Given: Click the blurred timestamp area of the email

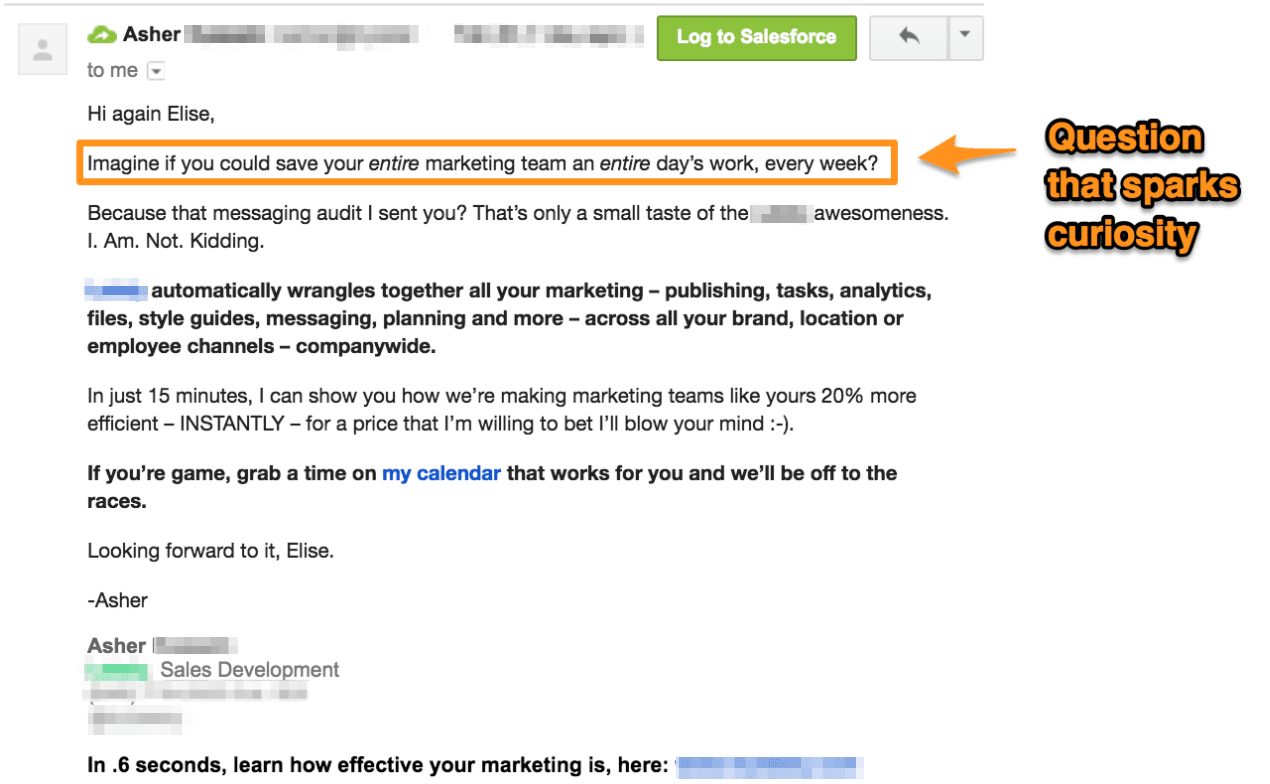Looking at the screenshot, I should [548, 33].
